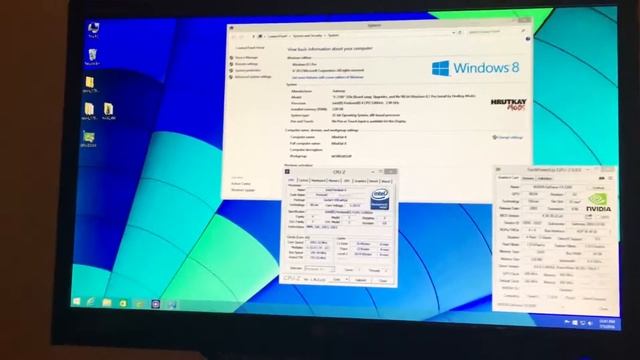The width and height of the screenshot is (640, 360).
Task: Open This PC desktop icon
Action: [x=93, y=29]
